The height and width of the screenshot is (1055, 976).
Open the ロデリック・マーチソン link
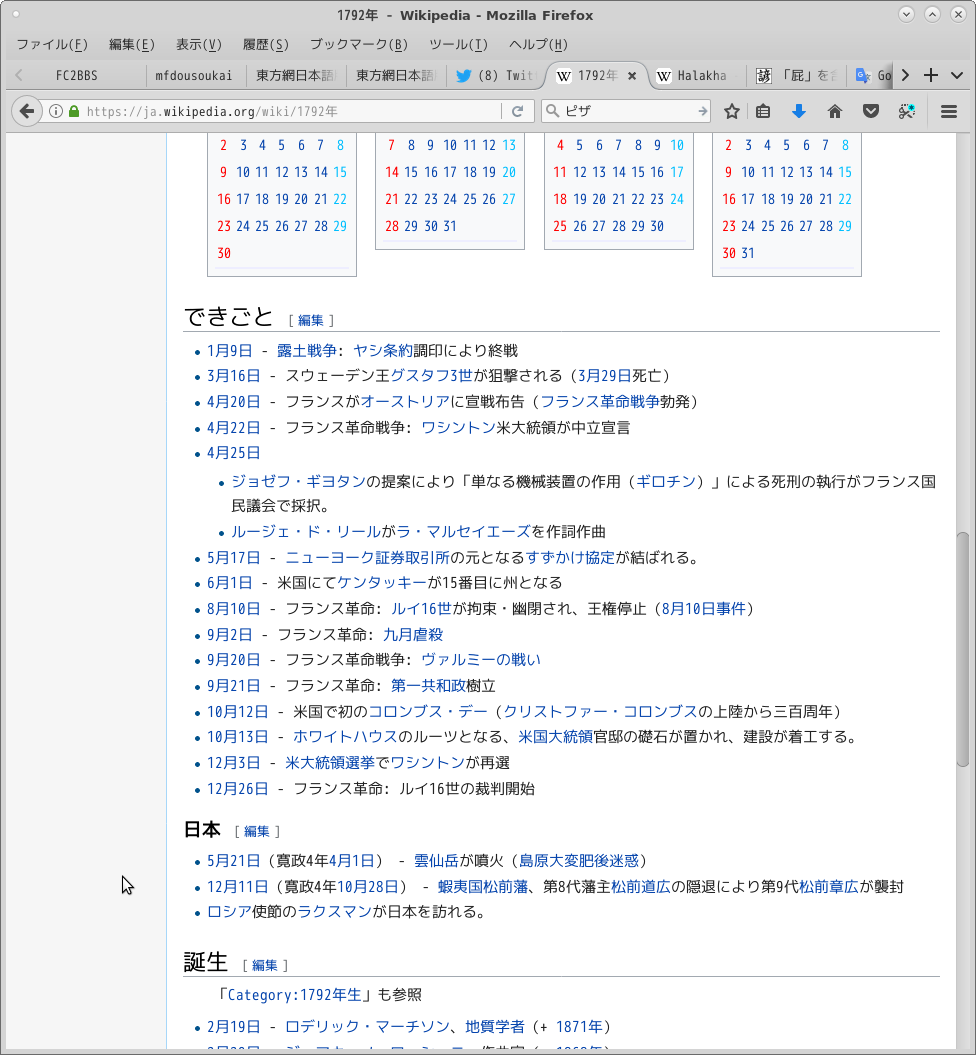click(x=367, y=1027)
